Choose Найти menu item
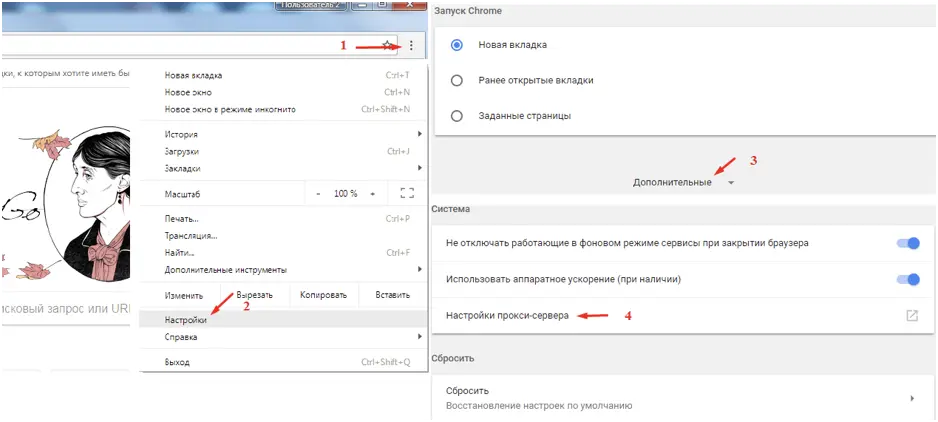This screenshot has height=422, width=938. [x=284, y=253]
